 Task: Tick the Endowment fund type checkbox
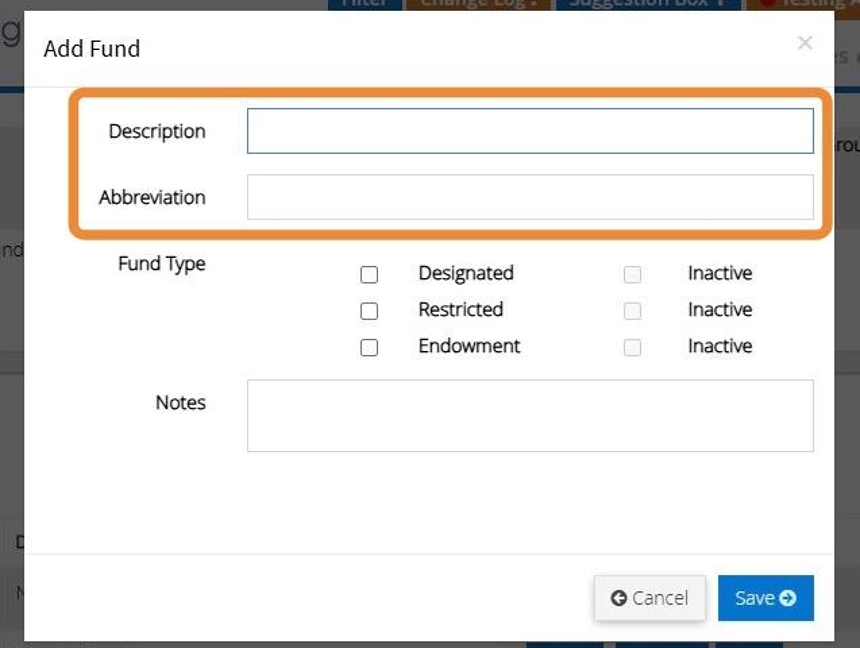tap(369, 348)
